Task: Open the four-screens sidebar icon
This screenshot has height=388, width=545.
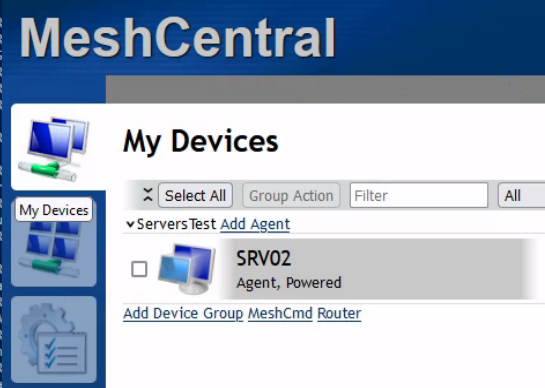Action: pyautogui.click(x=54, y=243)
